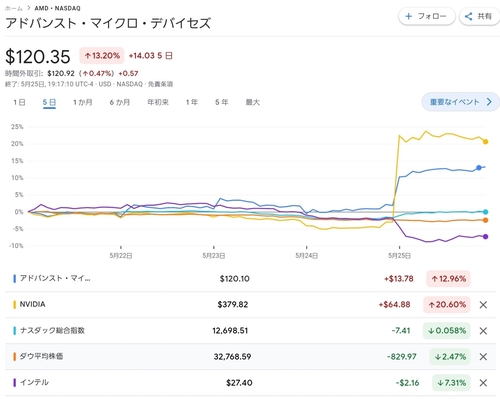Remove NVIDIA from the comparison

(x=483, y=305)
